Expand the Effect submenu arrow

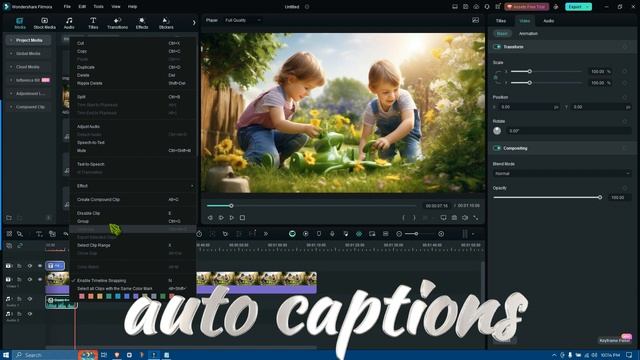(192, 186)
